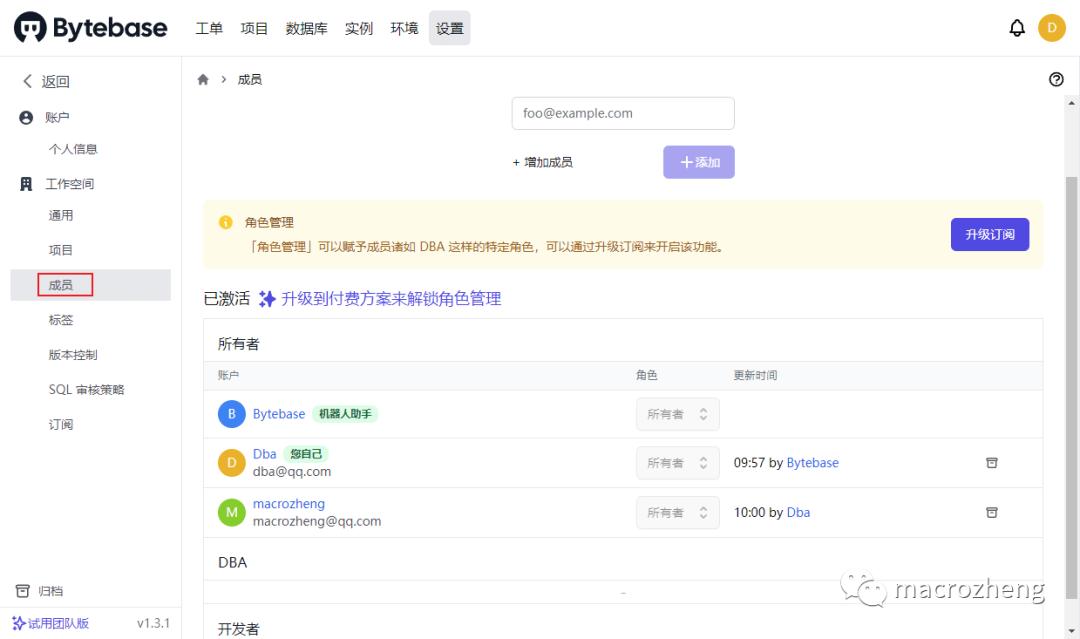The height and width of the screenshot is (639, 1080).
Task: Click the home icon in breadcrumb
Action: click(x=202, y=78)
